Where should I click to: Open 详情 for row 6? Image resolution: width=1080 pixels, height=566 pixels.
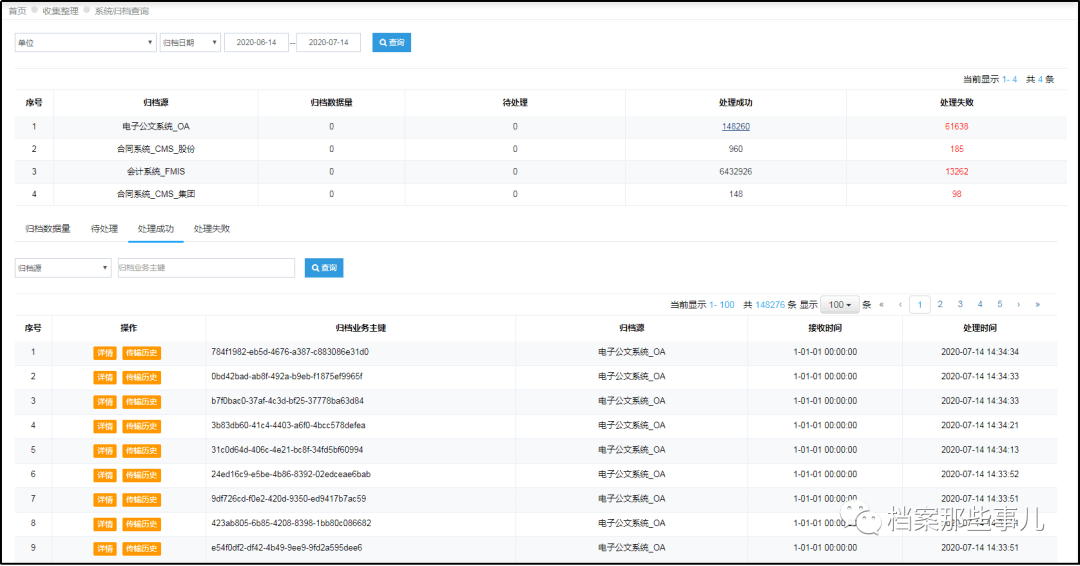pos(105,475)
